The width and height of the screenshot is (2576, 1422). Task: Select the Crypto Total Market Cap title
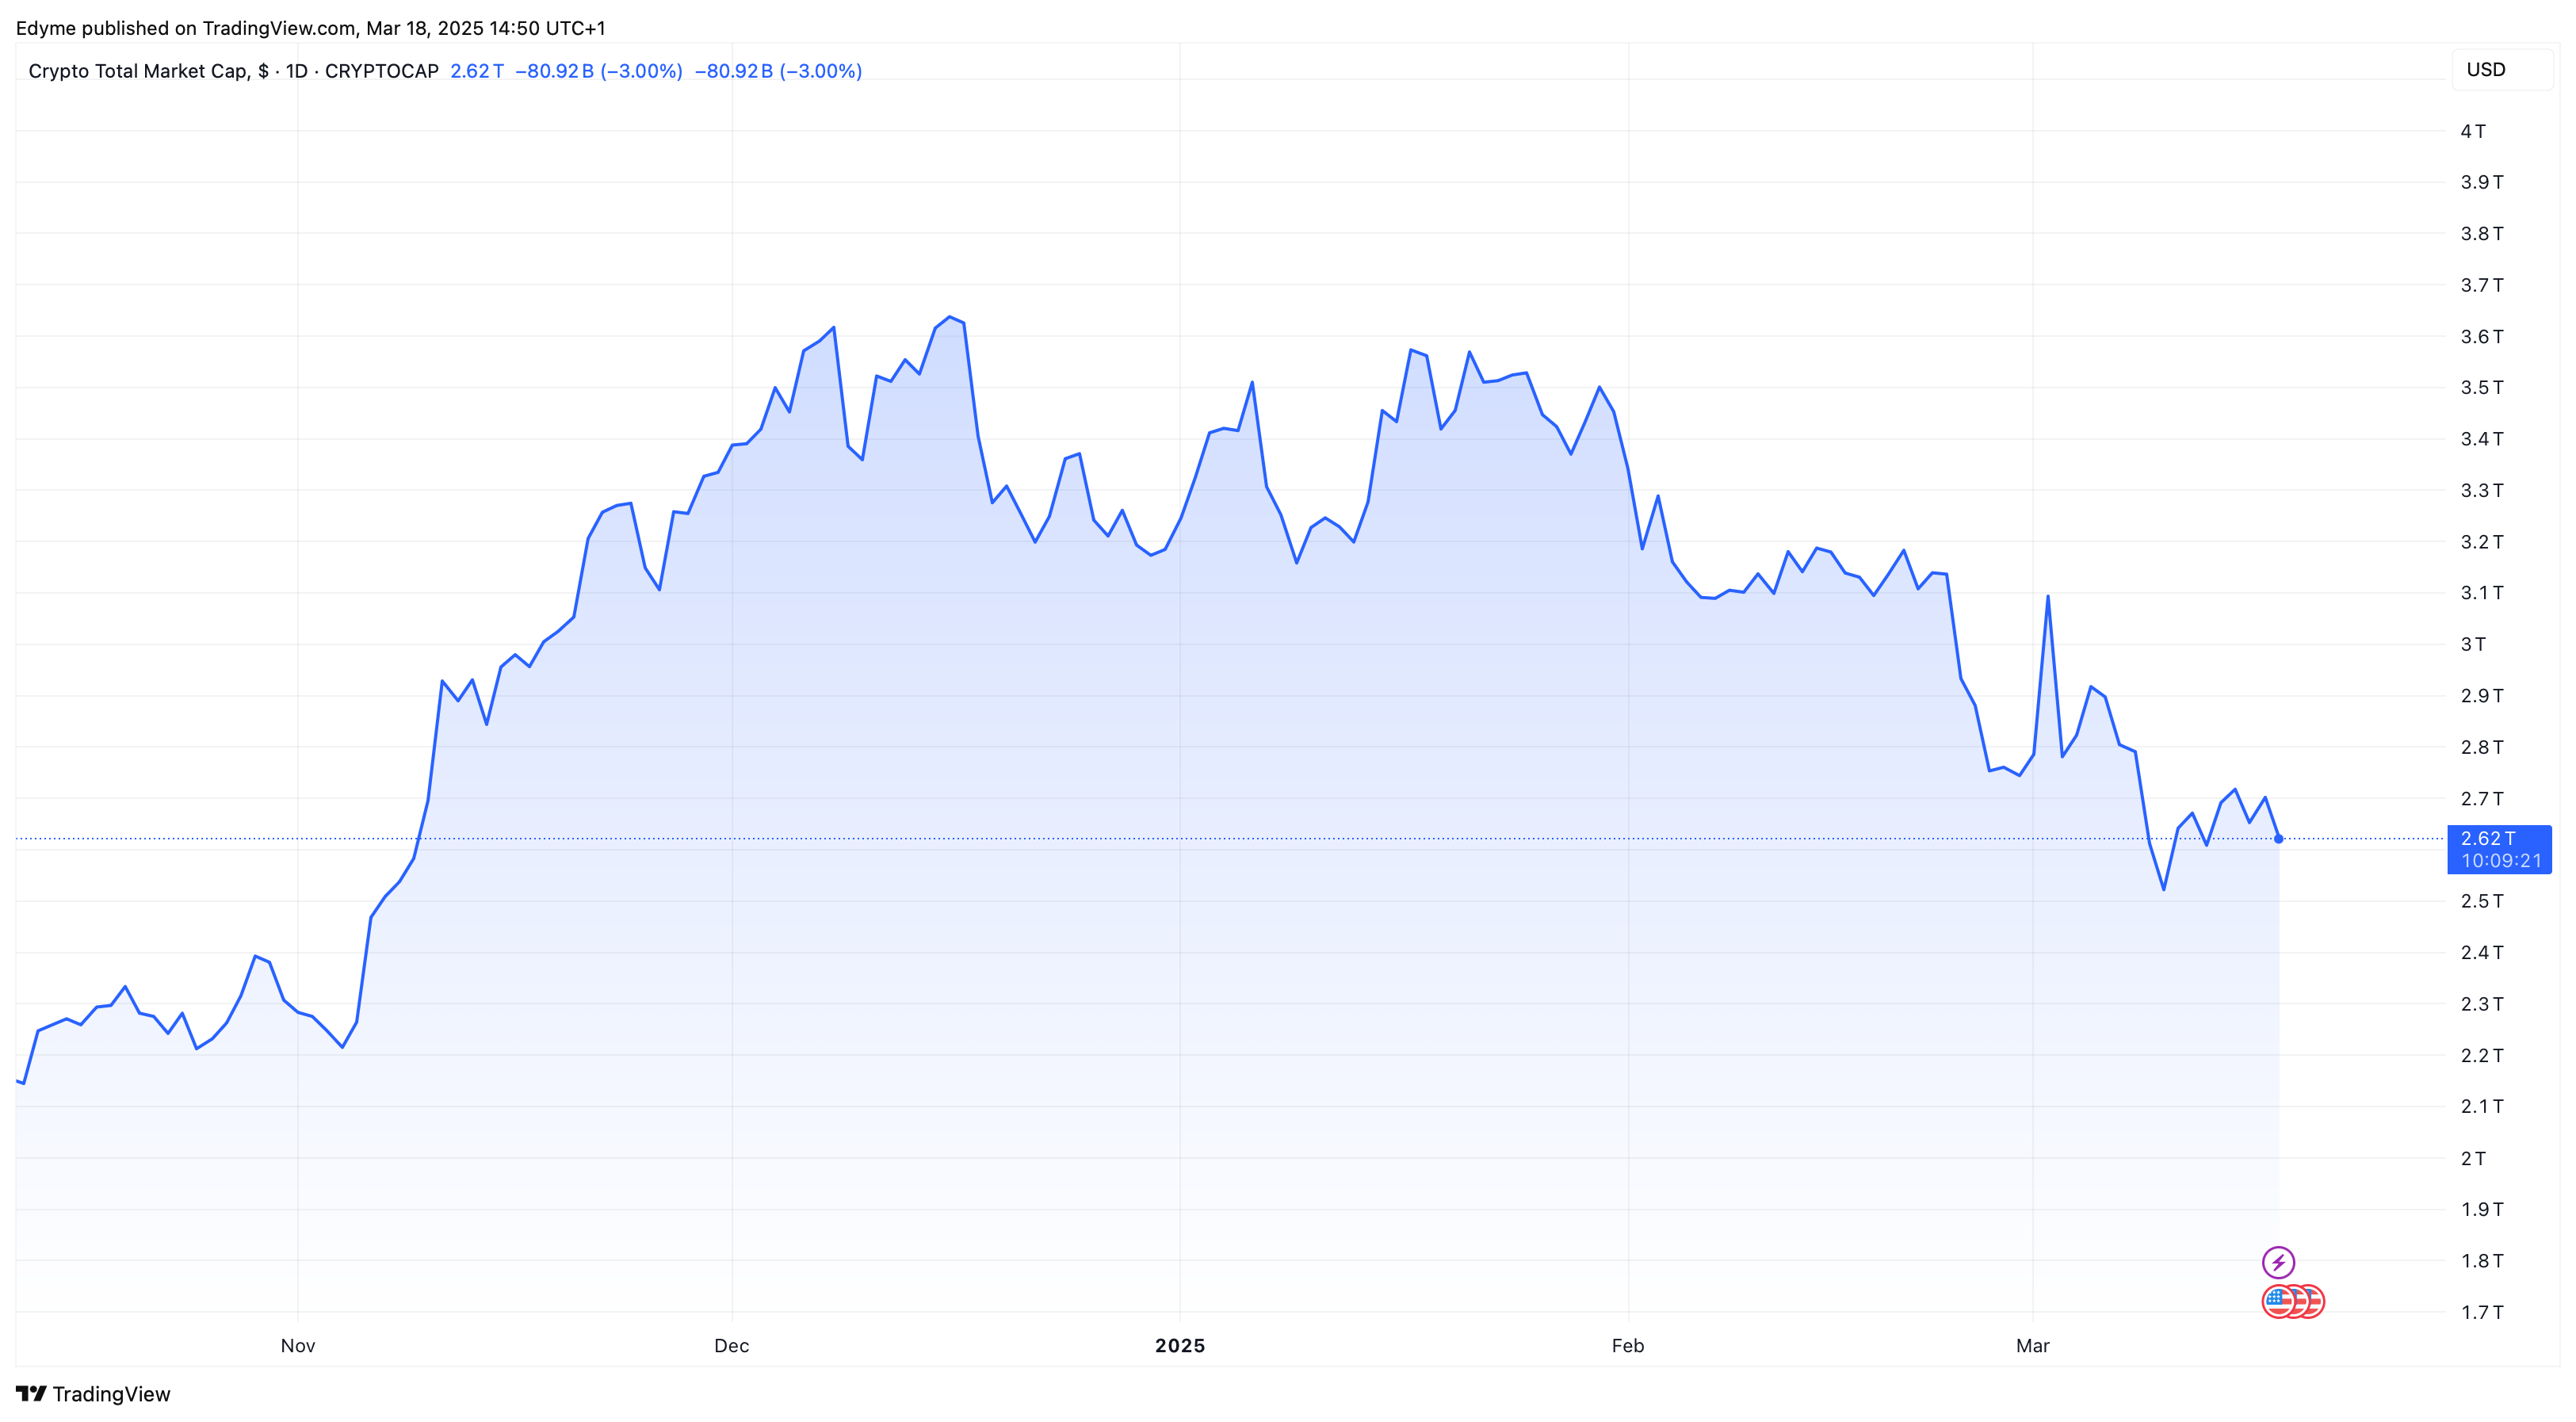click(138, 71)
